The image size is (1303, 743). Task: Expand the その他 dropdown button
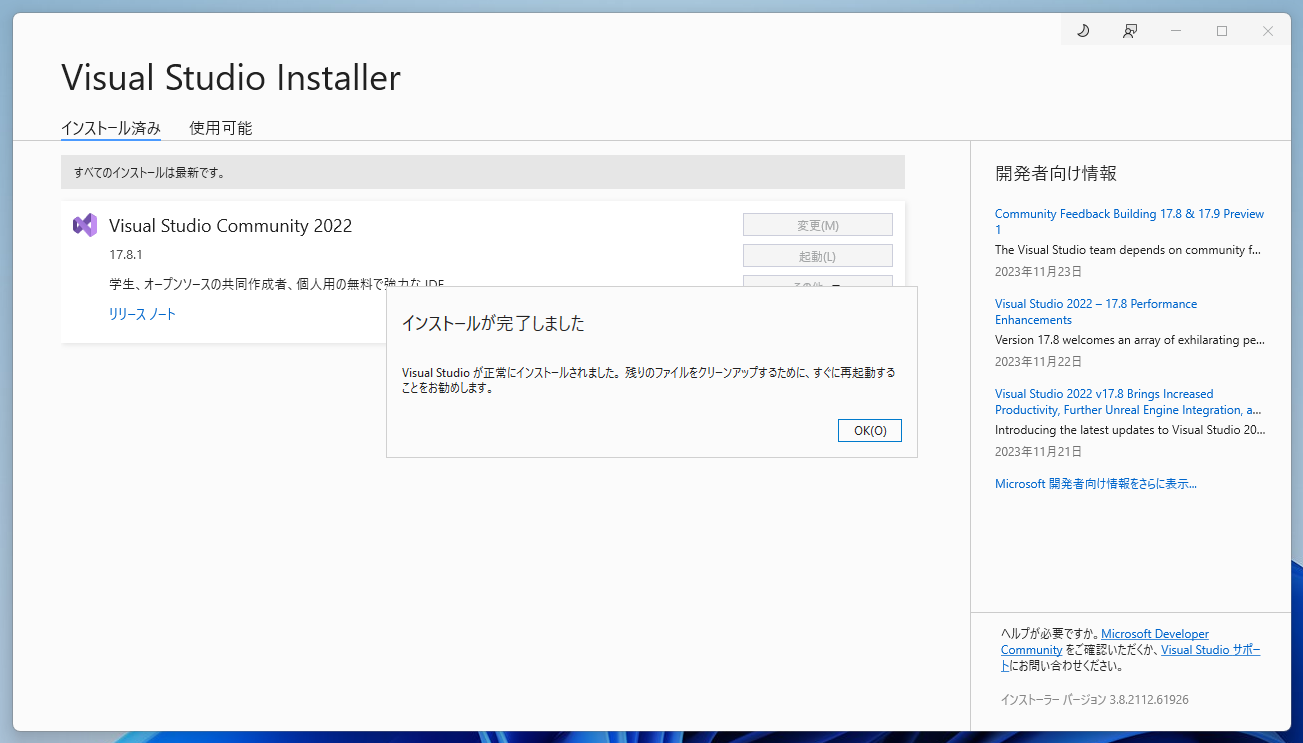coord(818,281)
